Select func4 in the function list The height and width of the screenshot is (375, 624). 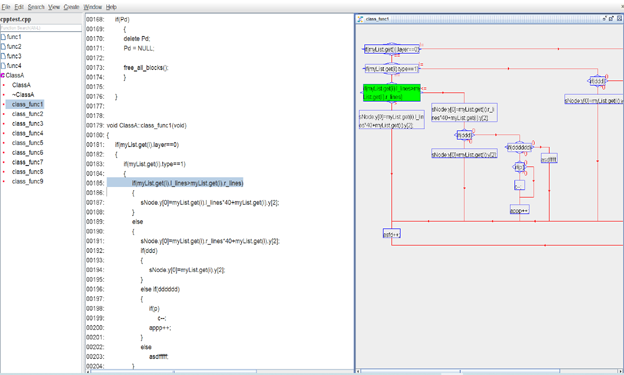click(x=14, y=65)
